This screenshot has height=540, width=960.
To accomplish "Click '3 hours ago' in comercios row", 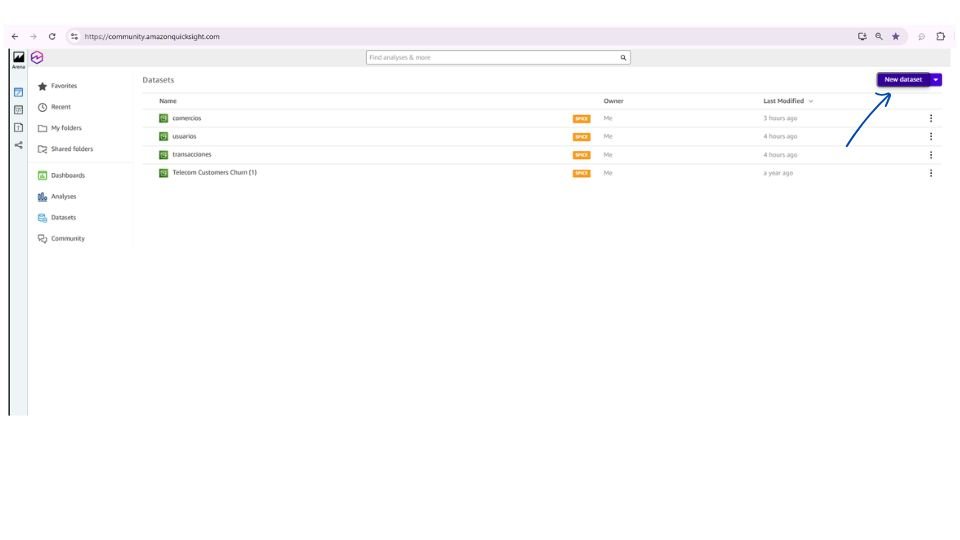I will coord(780,118).
